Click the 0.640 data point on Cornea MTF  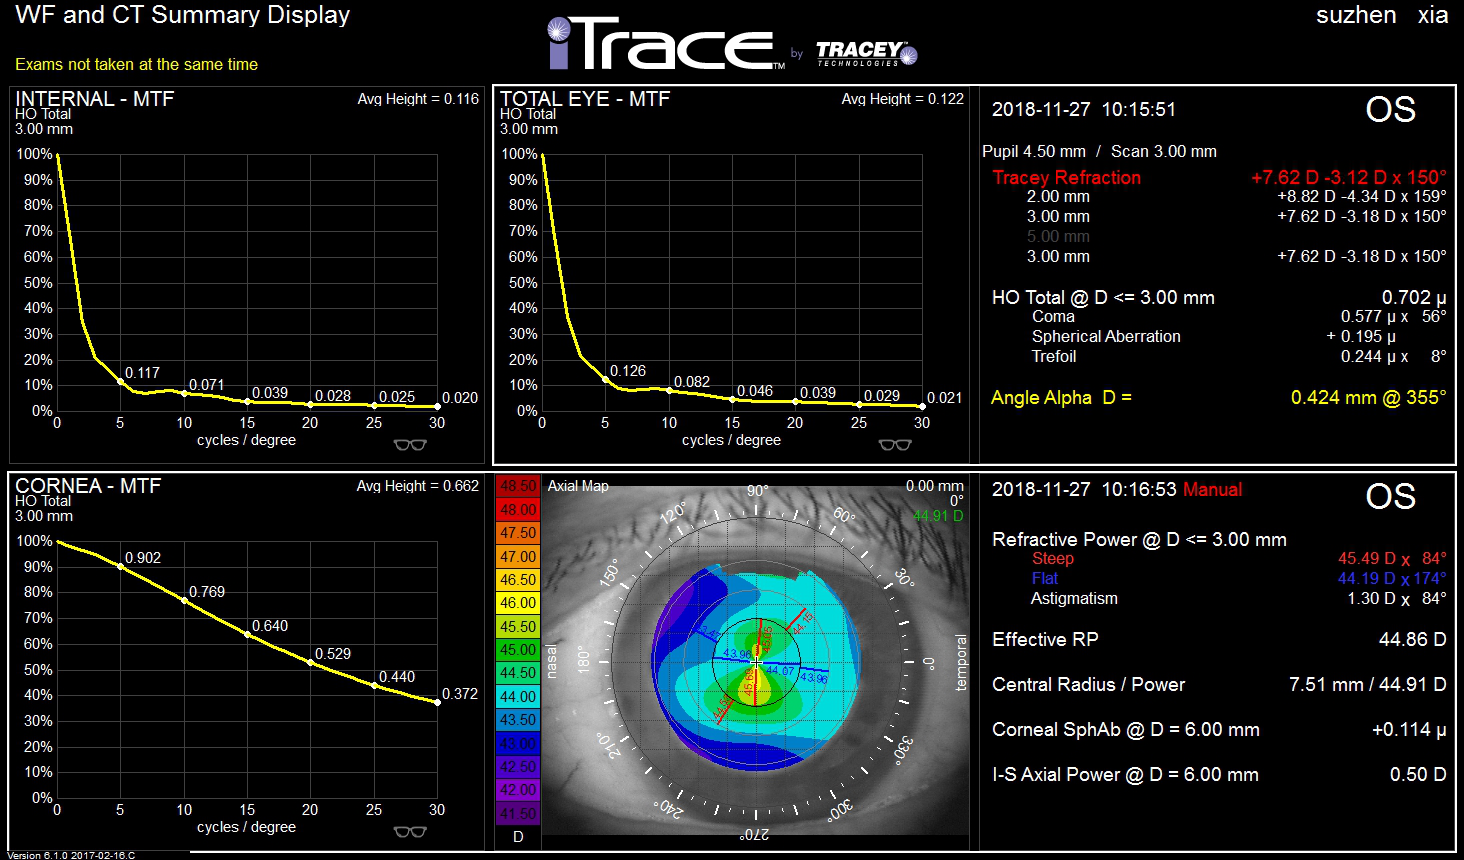247,634
